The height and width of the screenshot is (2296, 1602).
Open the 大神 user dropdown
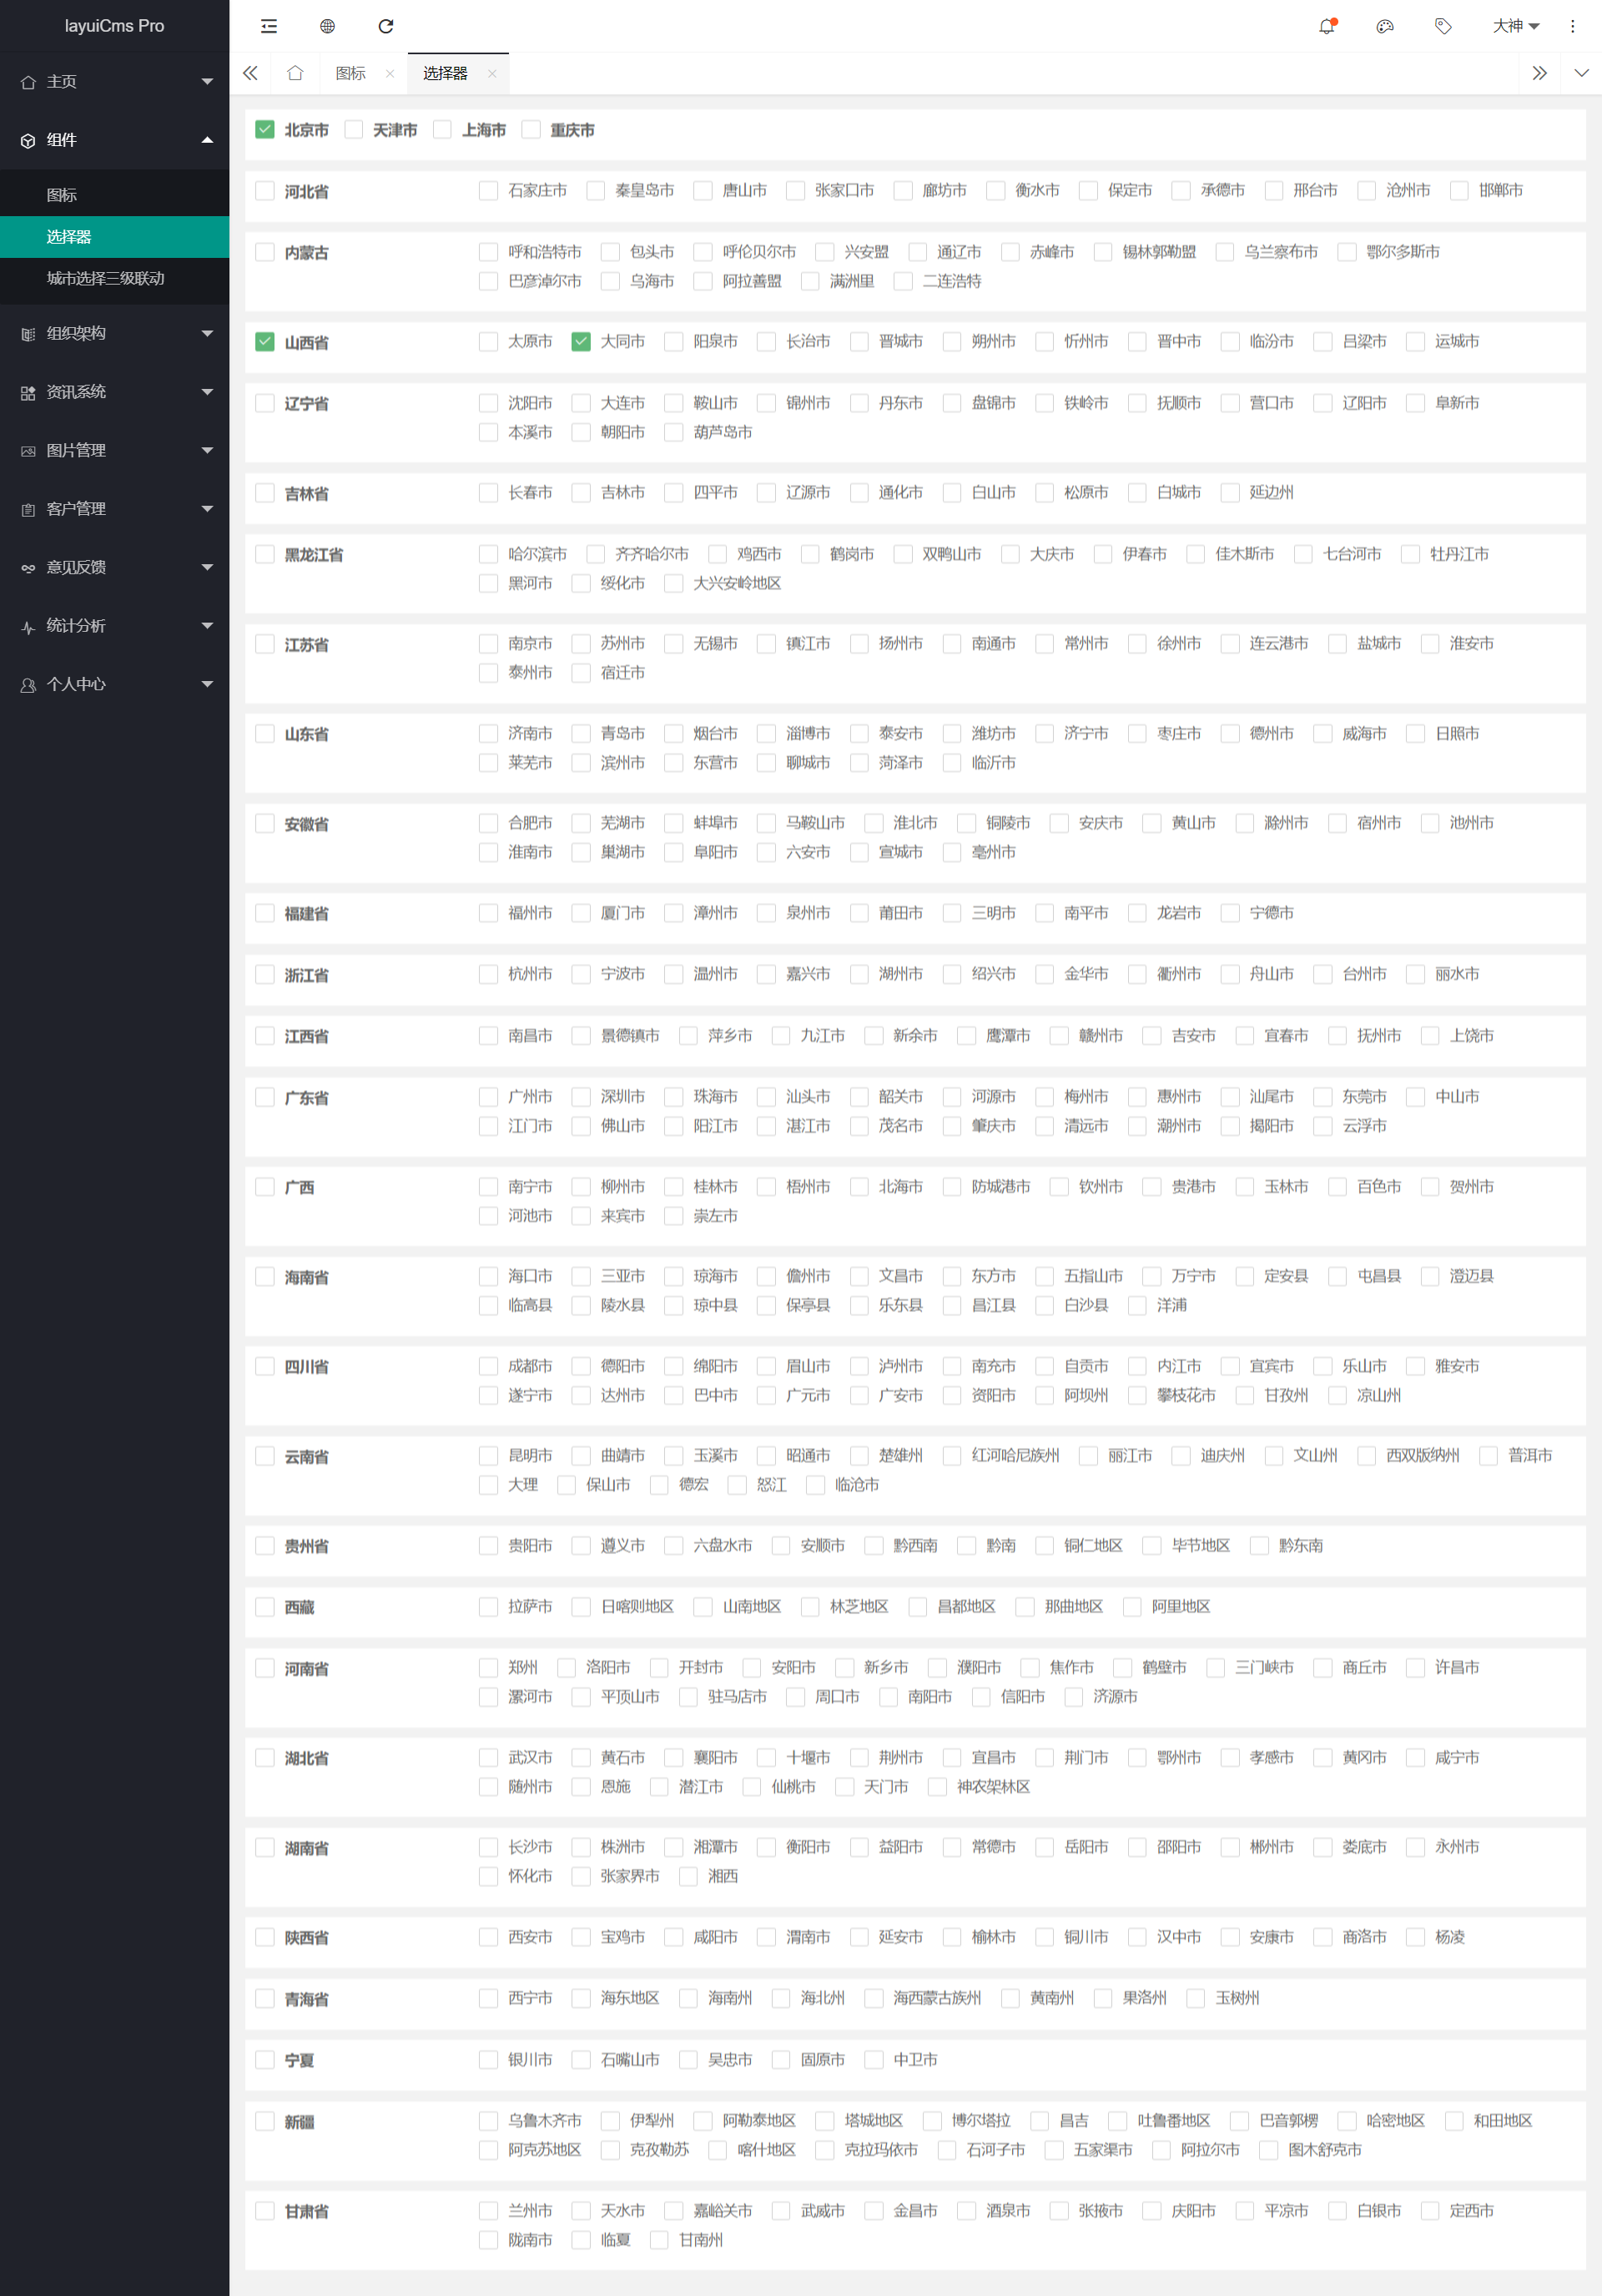coord(1515,26)
